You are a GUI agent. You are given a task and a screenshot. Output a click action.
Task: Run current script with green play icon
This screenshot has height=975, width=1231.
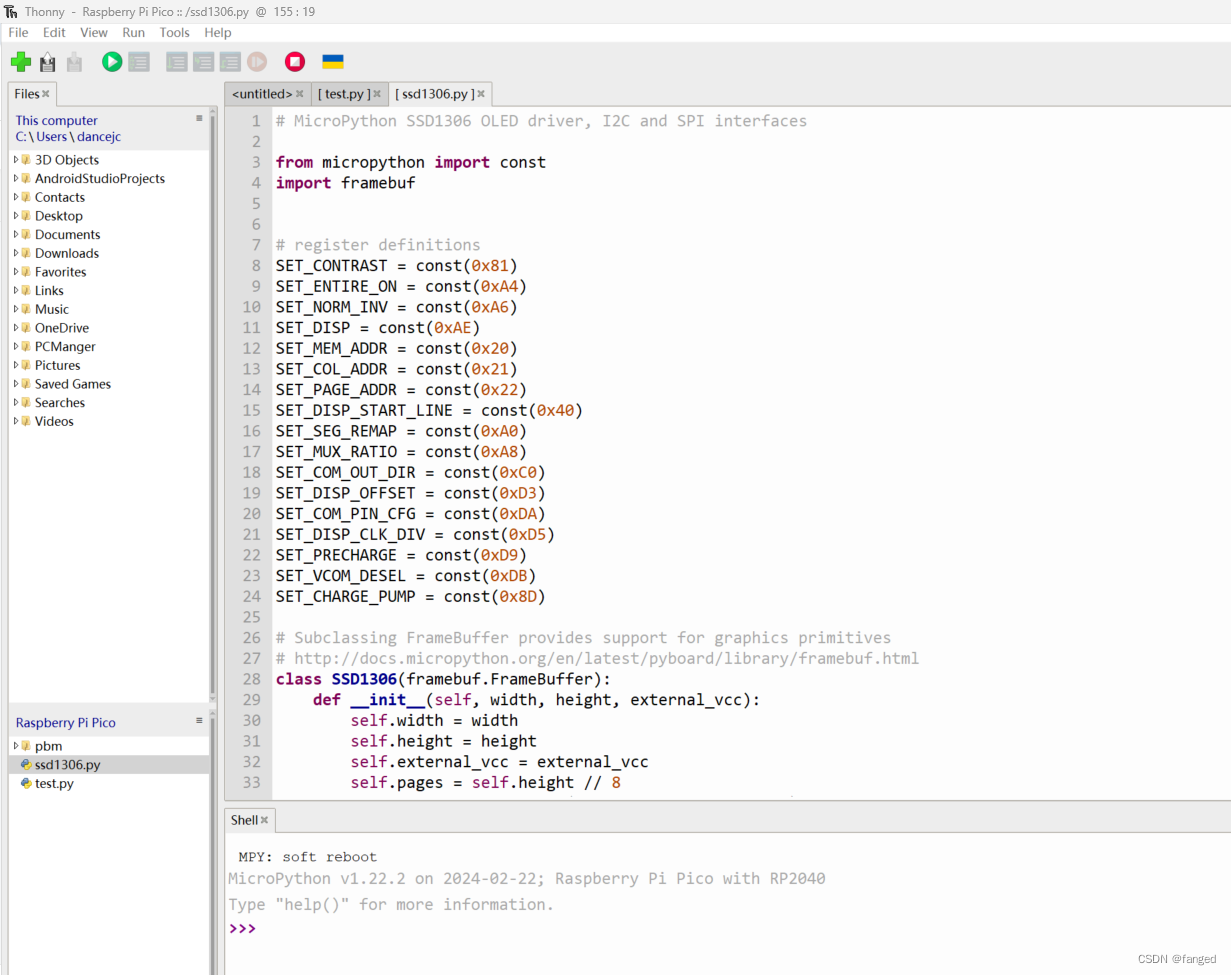pos(112,62)
